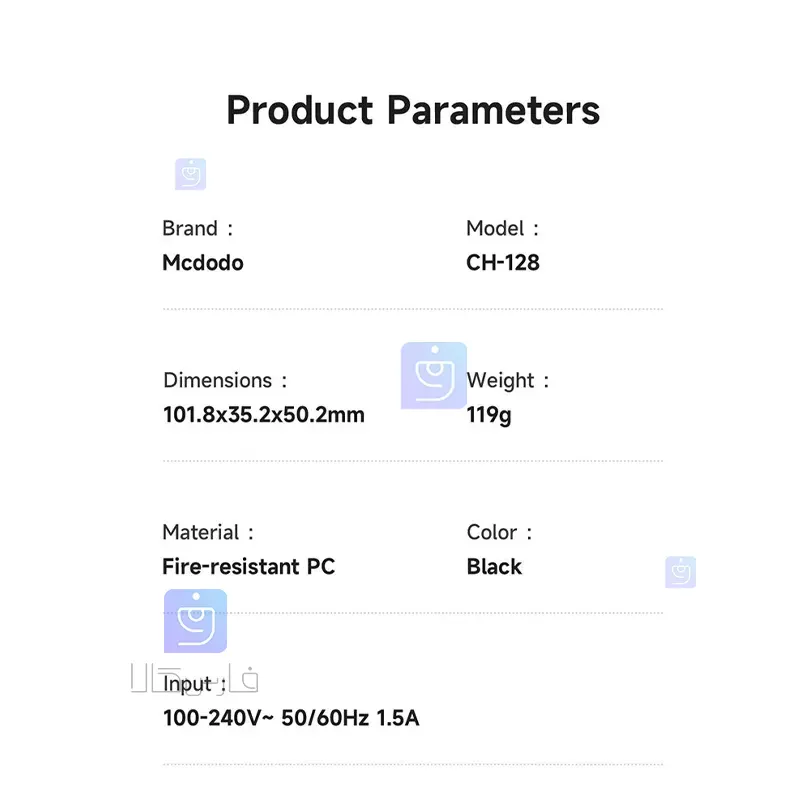This screenshot has height=800, width=800.
Task: Select the Brand label
Action: (x=197, y=229)
